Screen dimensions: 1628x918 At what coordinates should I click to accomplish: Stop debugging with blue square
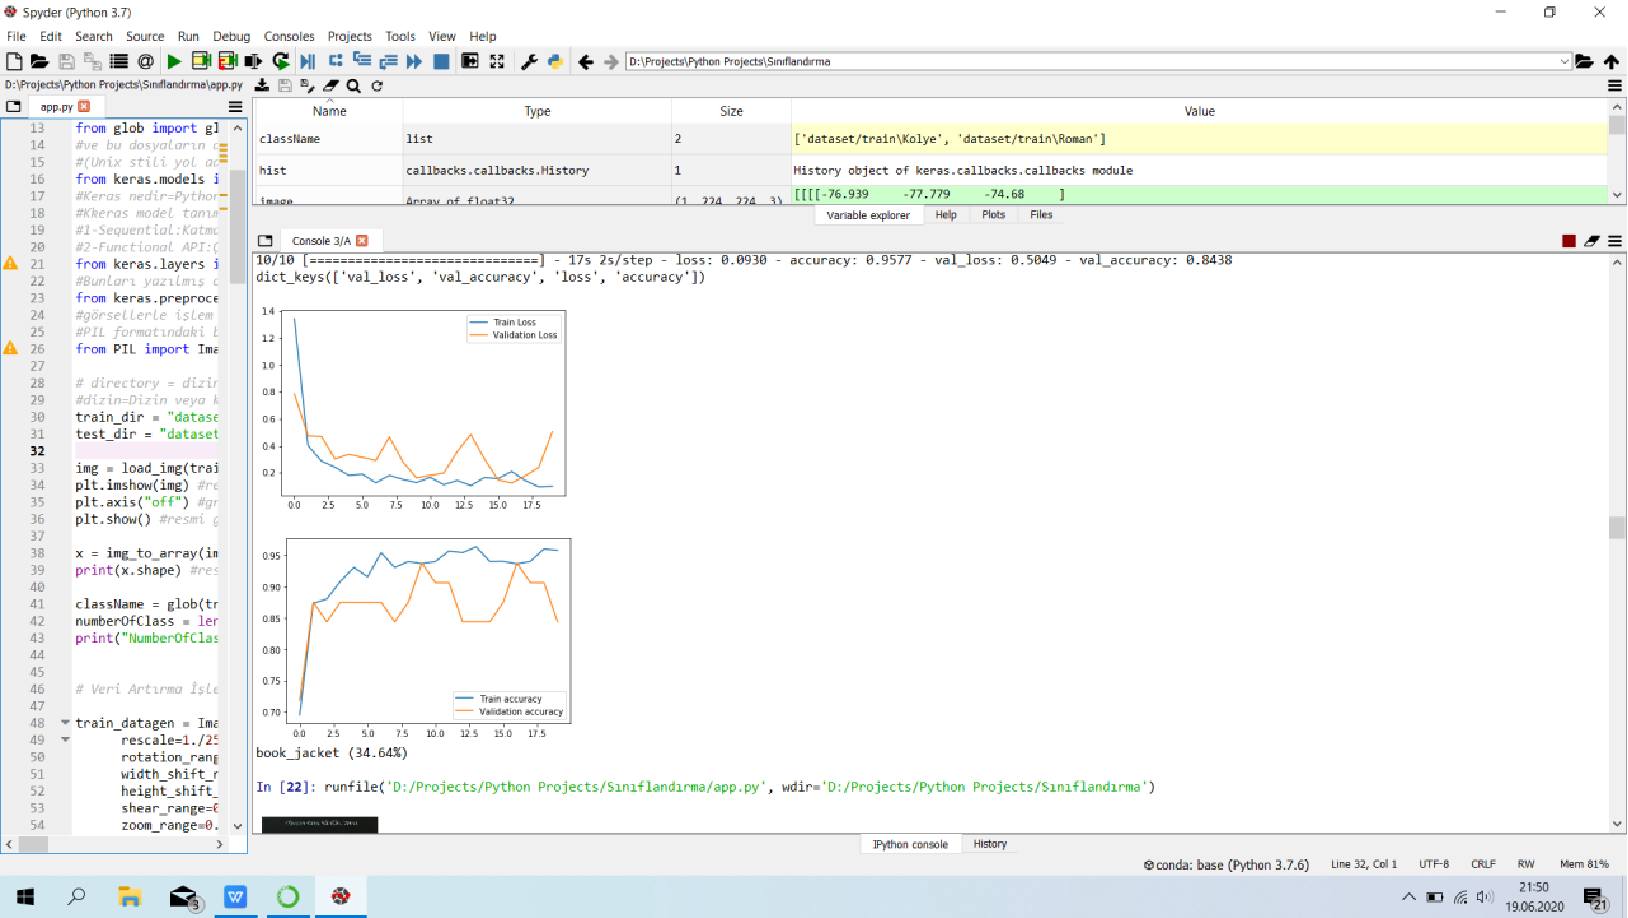pyautogui.click(x=441, y=61)
